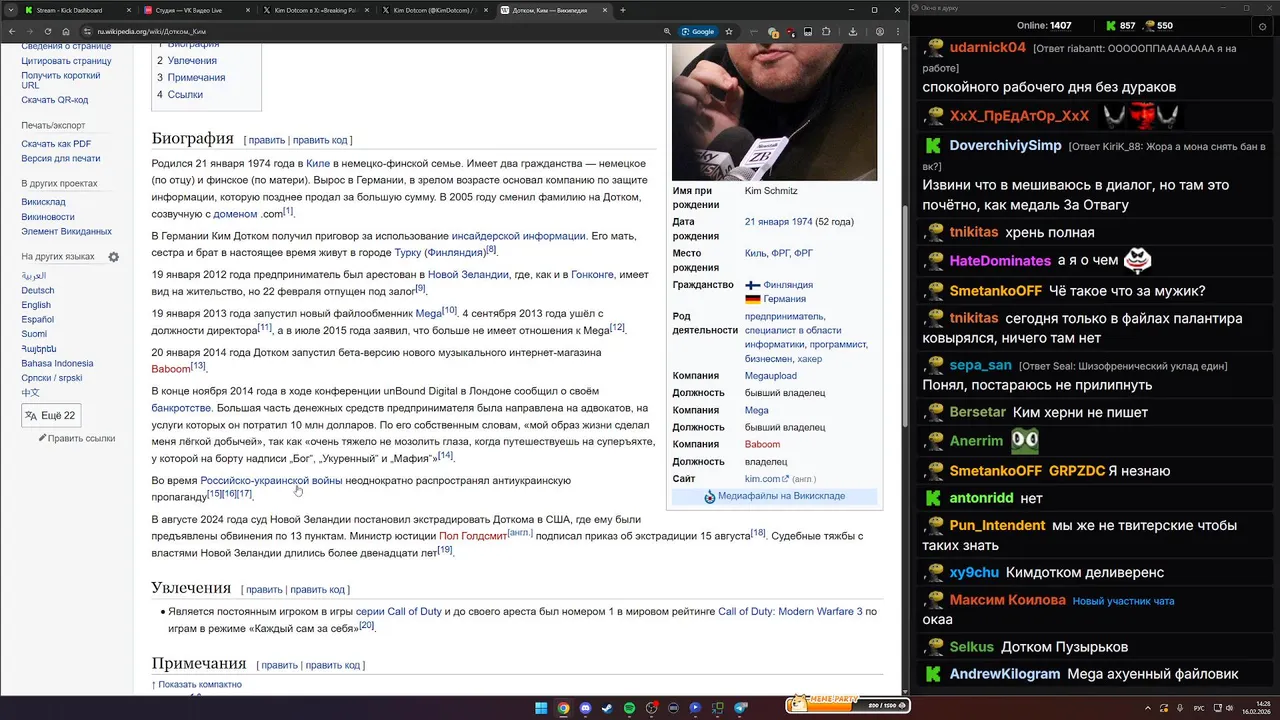Open 'Megaupload' link in infobox
The image size is (1280, 720).
coord(771,376)
